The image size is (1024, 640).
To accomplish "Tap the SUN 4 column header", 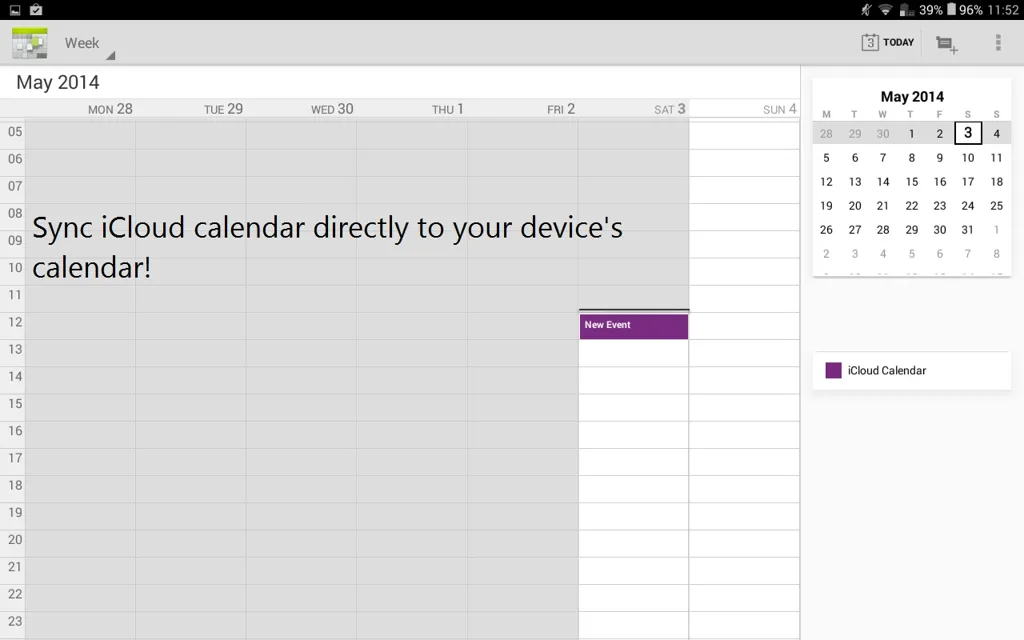I will pos(779,109).
